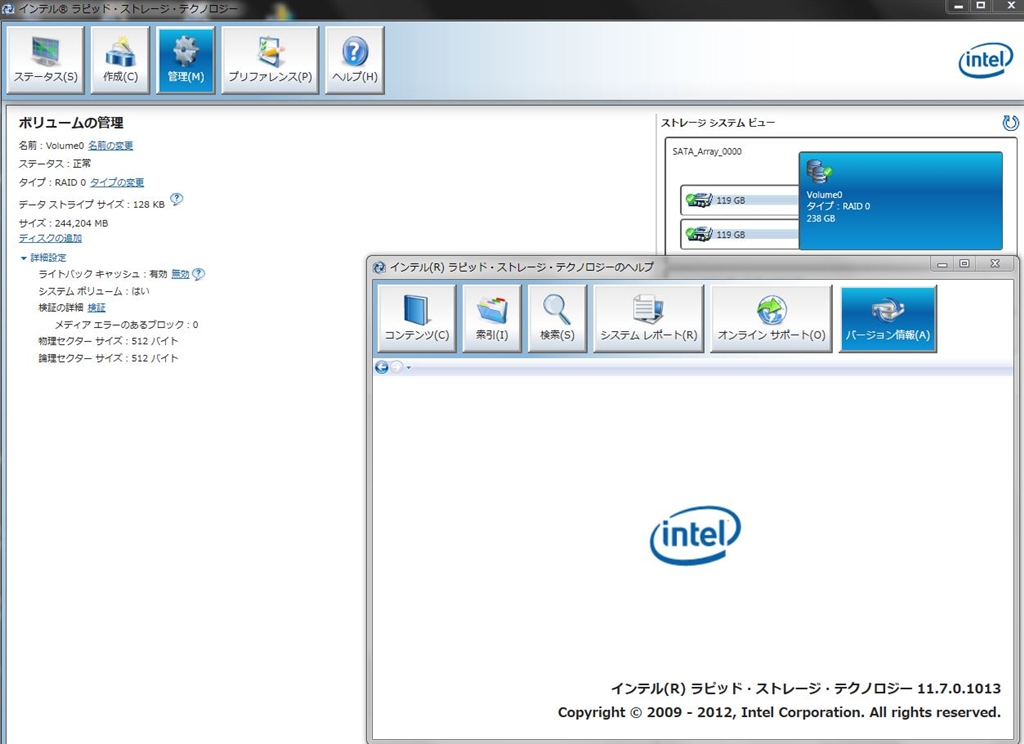The image size is (1024, 744).
Task: Click 論理セクター サイズ：512 バイト text
Action: (x=108, y=358)
